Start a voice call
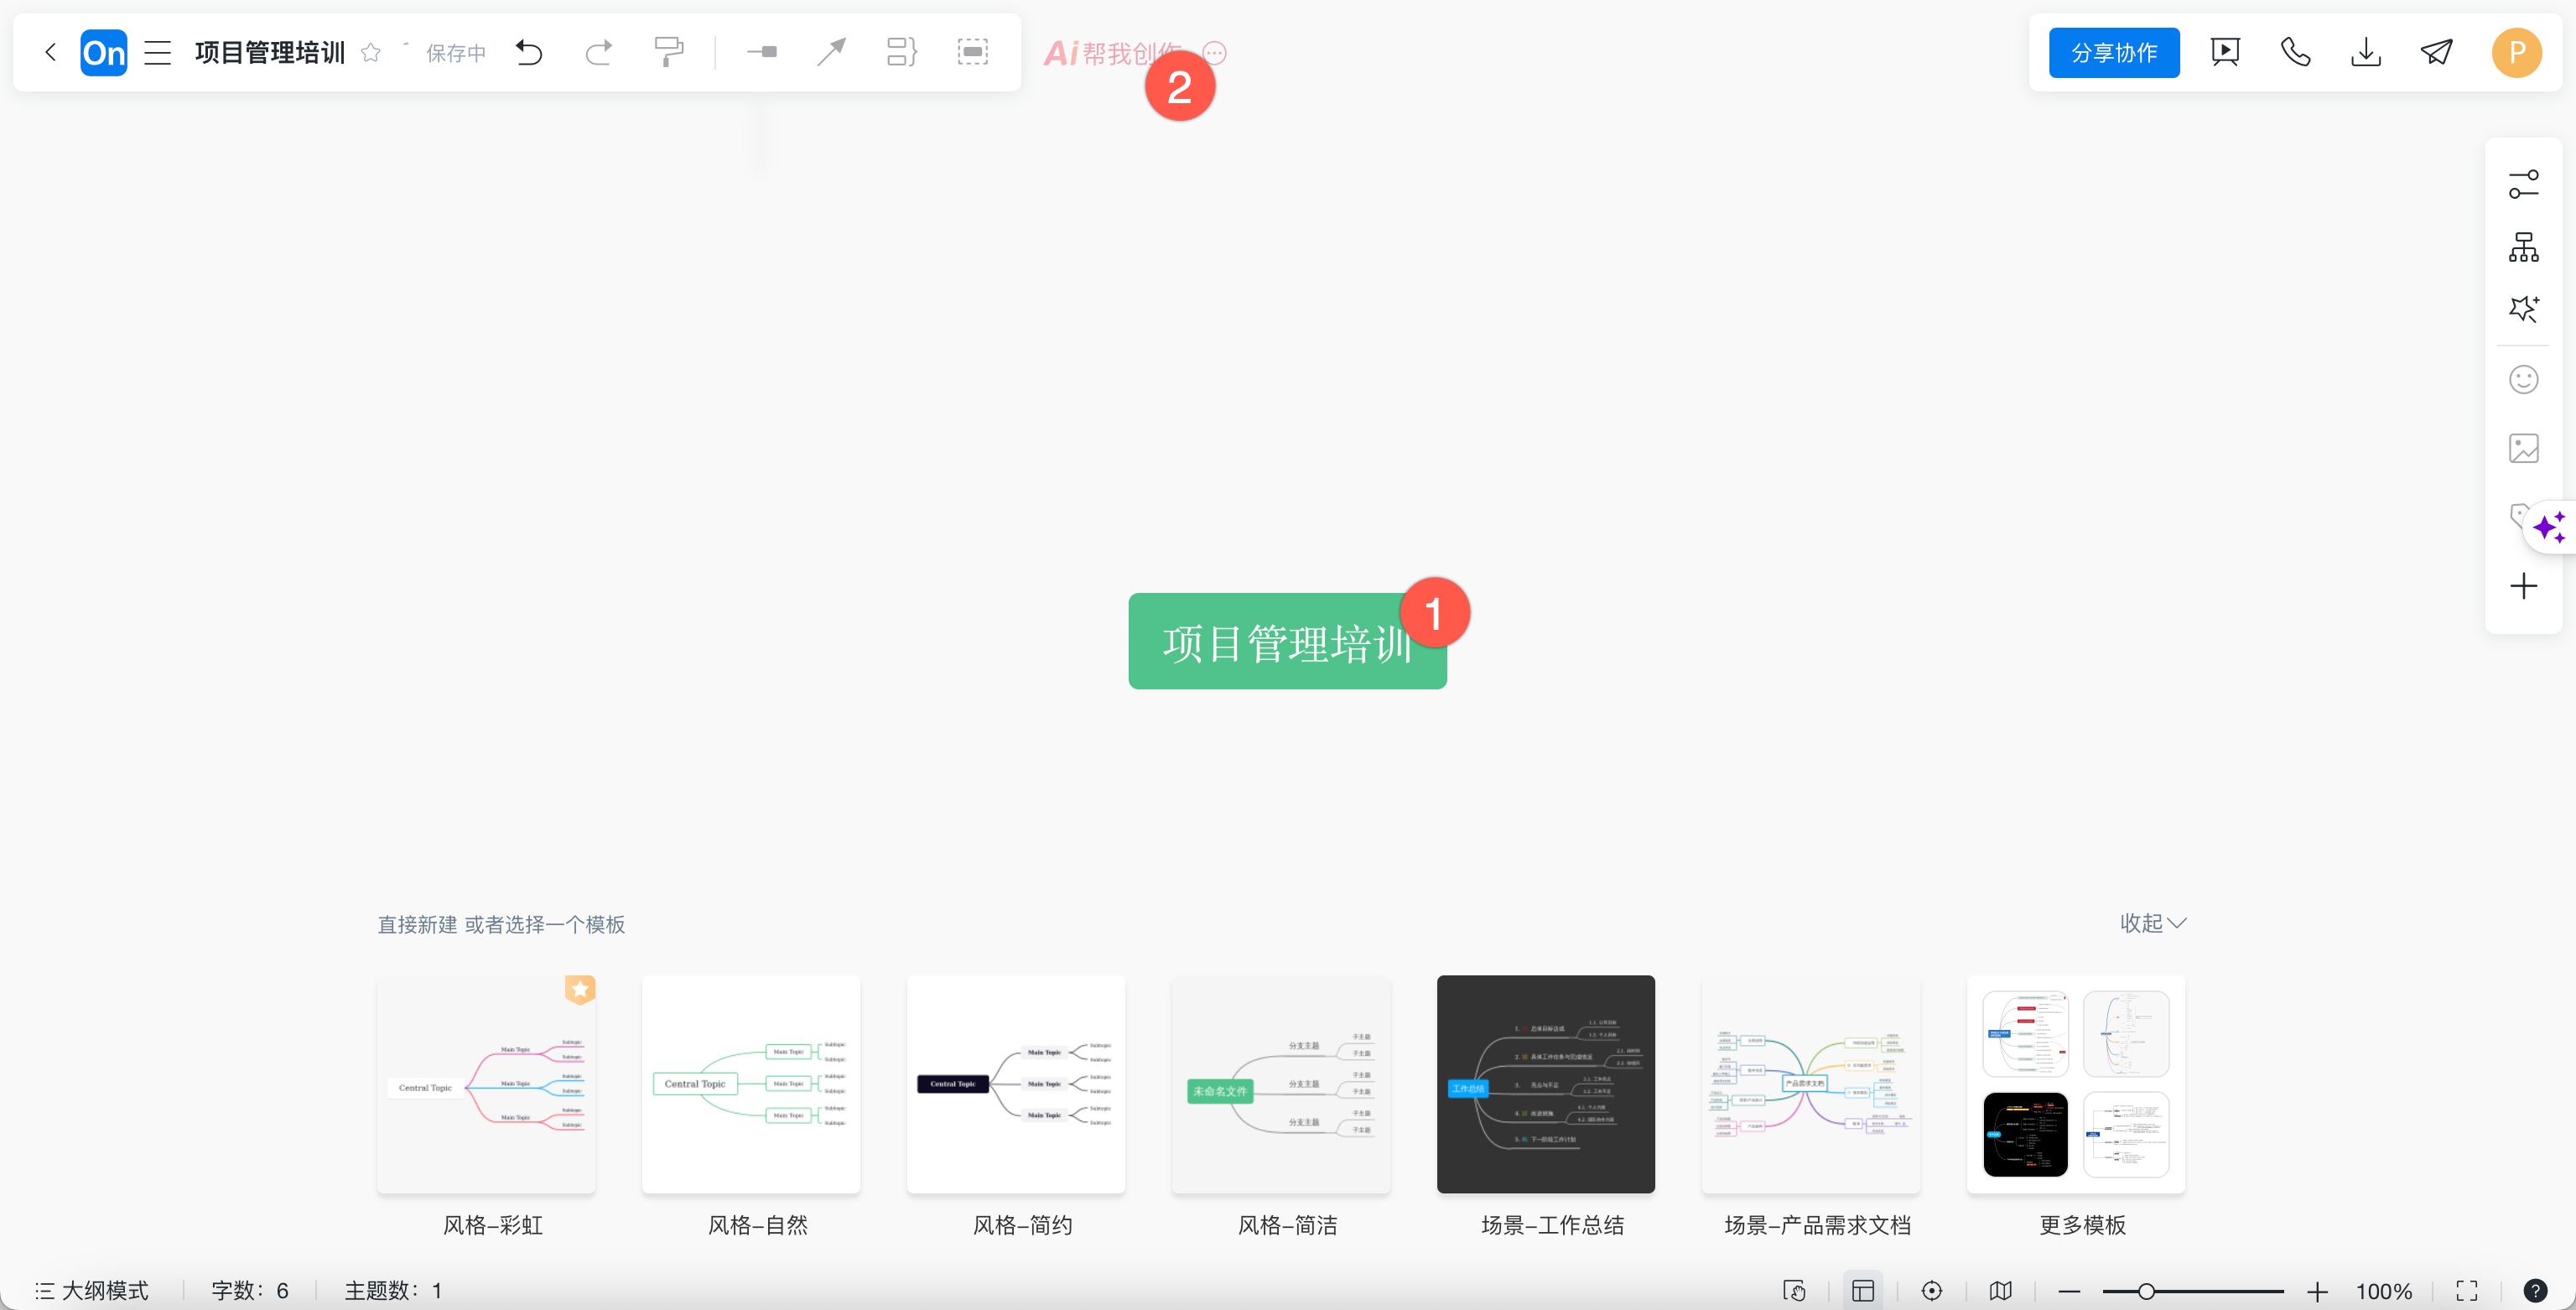Viewport: 2576px width, 1310px height. [2295, 52]
